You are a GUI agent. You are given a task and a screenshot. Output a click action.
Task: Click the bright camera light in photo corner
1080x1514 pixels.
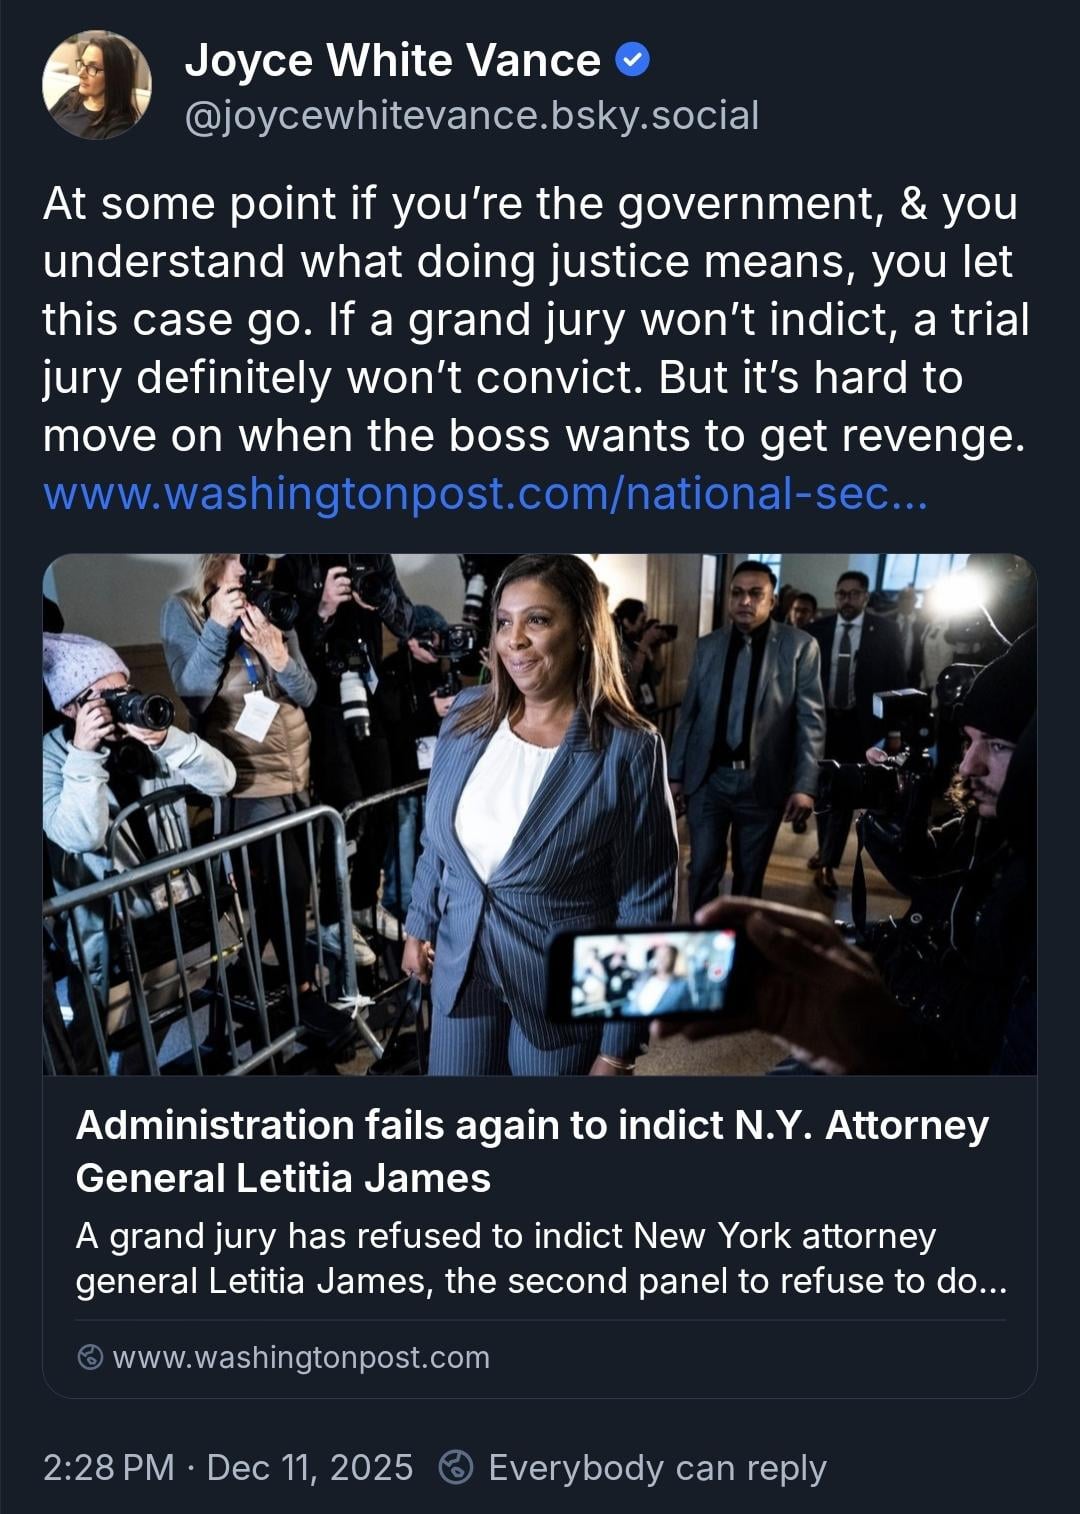coord(958,596)
